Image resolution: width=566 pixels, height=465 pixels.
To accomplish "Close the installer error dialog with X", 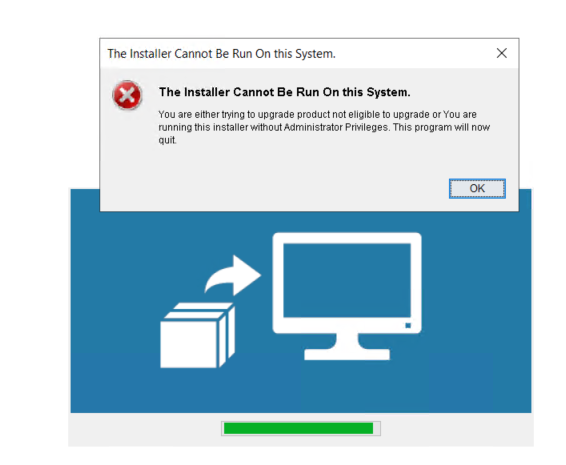I will tap(501, 53).
